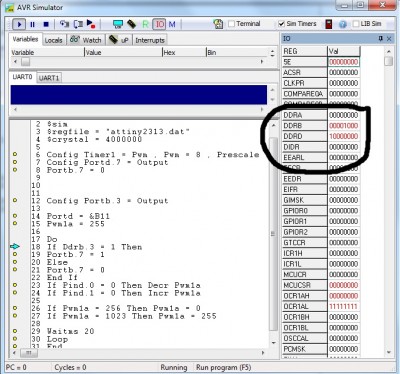400x374 pixels.
Task: Open the Watch tab
Action: [x=86, y=40]
